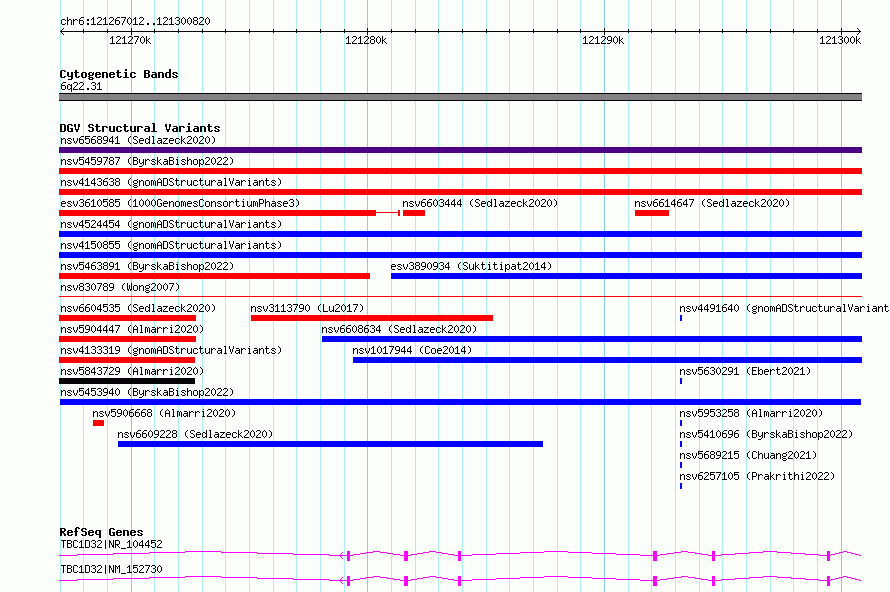This screenshot has height=592, width=890.
Task: Open variant nsv6609228 (Sedlazeck2020) label
Action: pos(195,434)
